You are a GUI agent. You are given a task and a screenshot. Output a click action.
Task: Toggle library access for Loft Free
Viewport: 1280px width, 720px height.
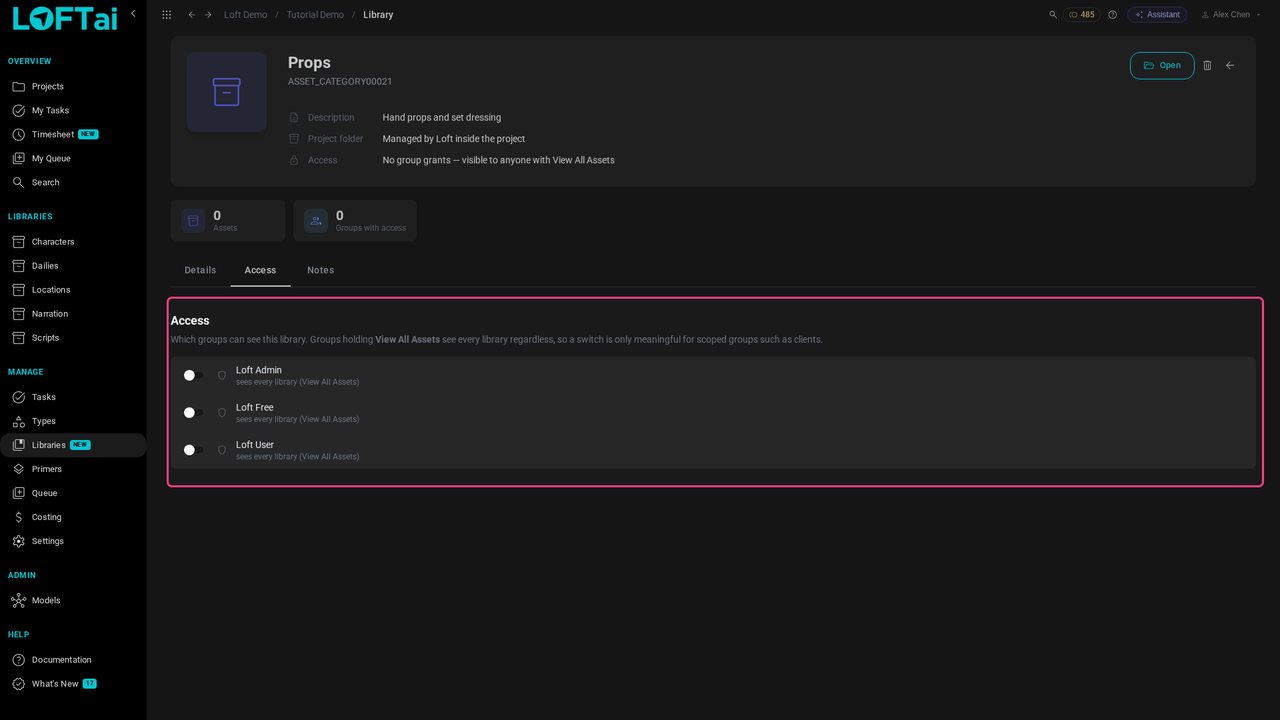pyautogui.click(x=193, y=413)
